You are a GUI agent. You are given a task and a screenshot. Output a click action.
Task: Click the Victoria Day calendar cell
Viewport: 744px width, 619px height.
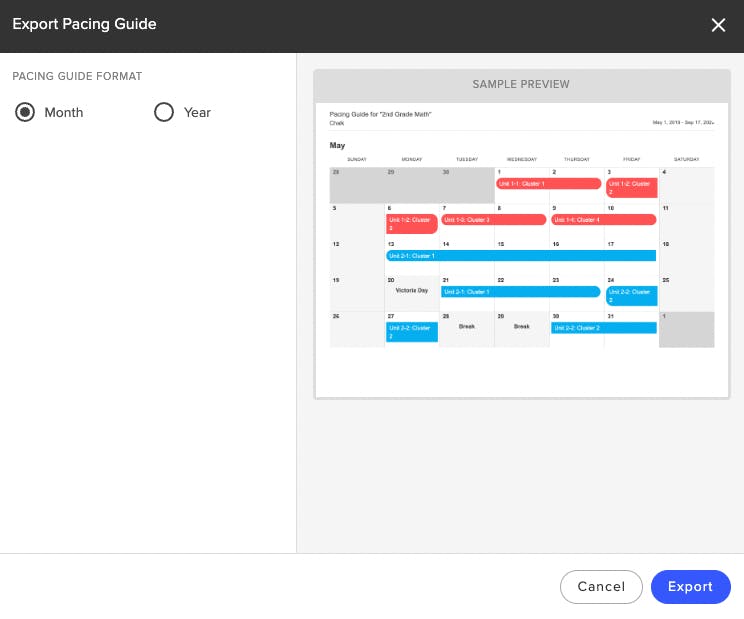click(411, 293)
